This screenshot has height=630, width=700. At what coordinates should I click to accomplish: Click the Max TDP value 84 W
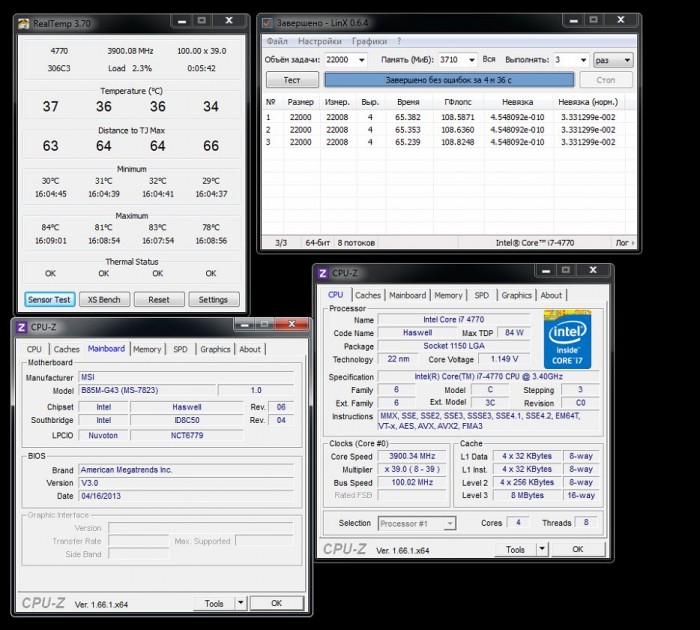pyautogui.click(x=514, y=333)
